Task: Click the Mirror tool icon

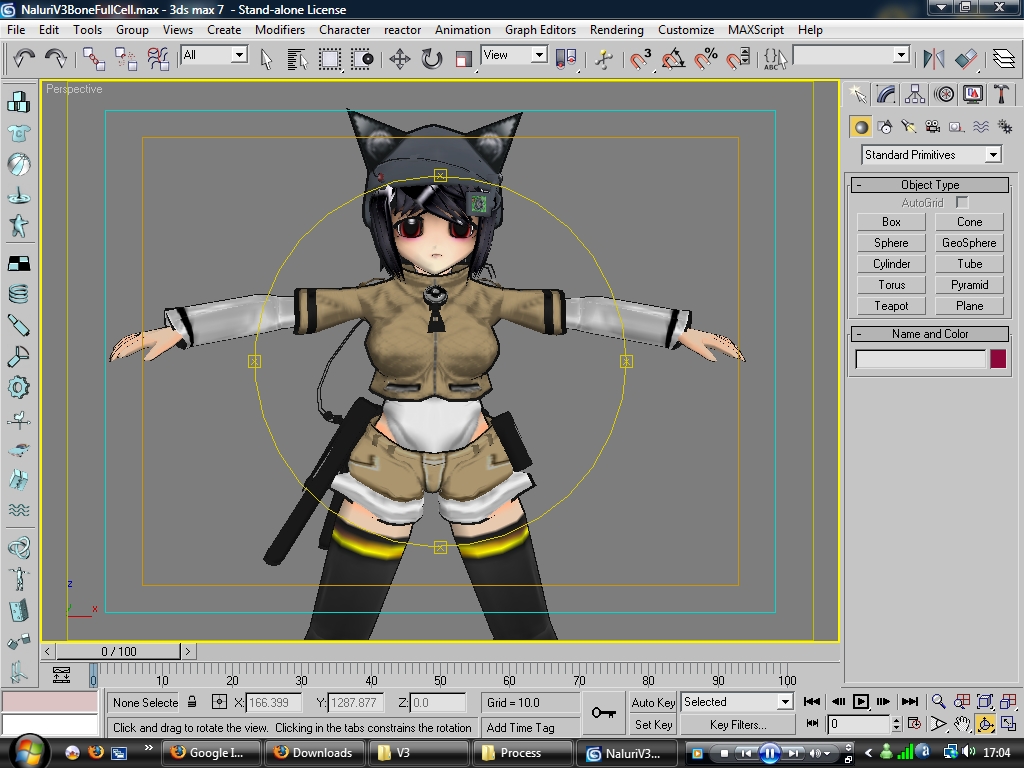Action: click(934, 59)
